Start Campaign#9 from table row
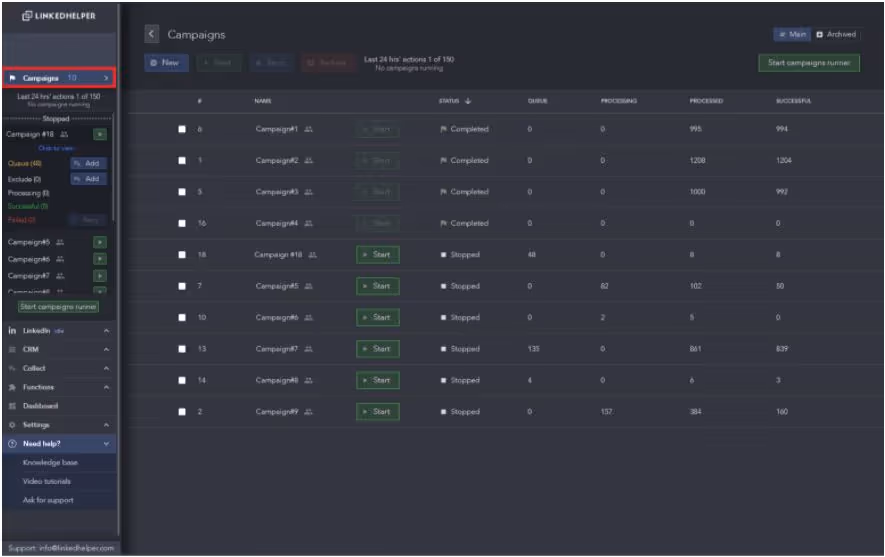Viewport: 885px width, 557px height. [378, 412]
